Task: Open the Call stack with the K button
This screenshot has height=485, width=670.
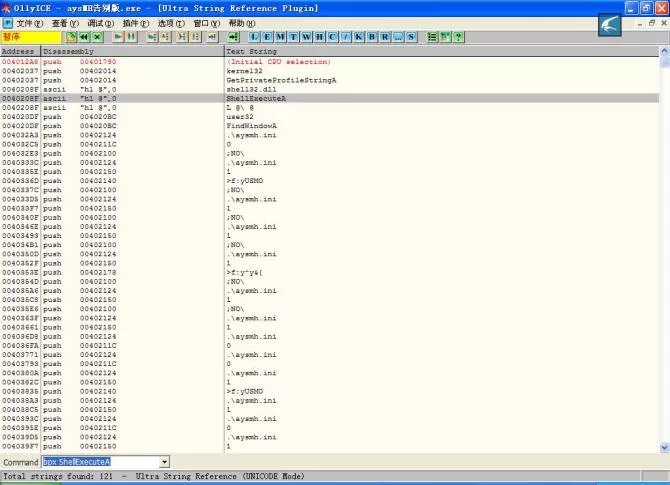Action: (x=359, y=37)
